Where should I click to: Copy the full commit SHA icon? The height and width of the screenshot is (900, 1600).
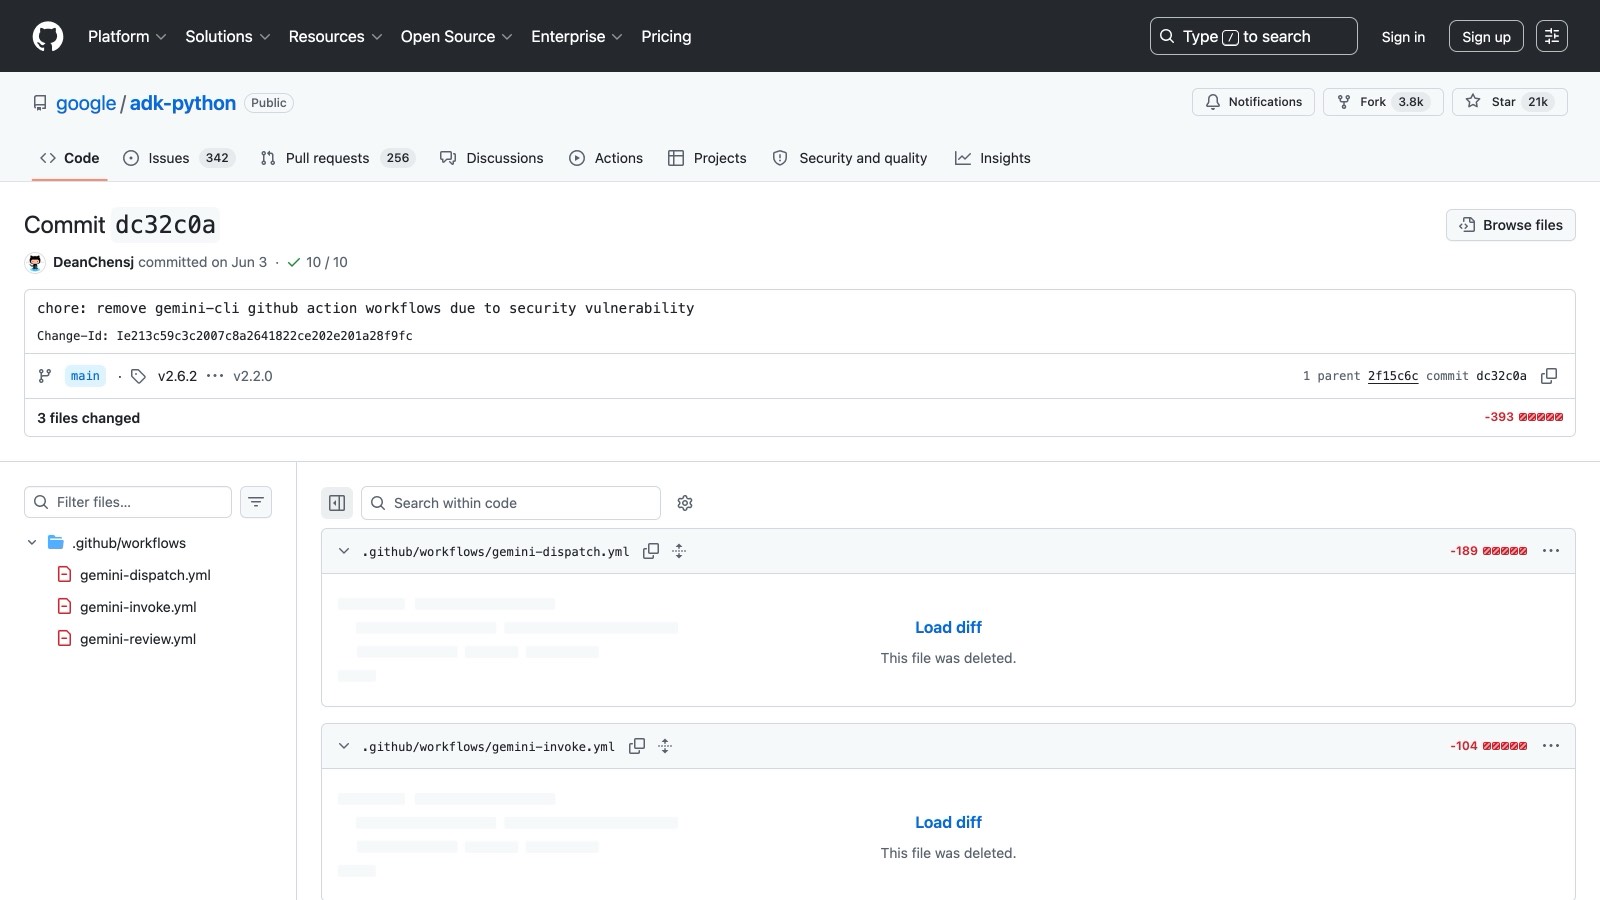point(1549,376)
